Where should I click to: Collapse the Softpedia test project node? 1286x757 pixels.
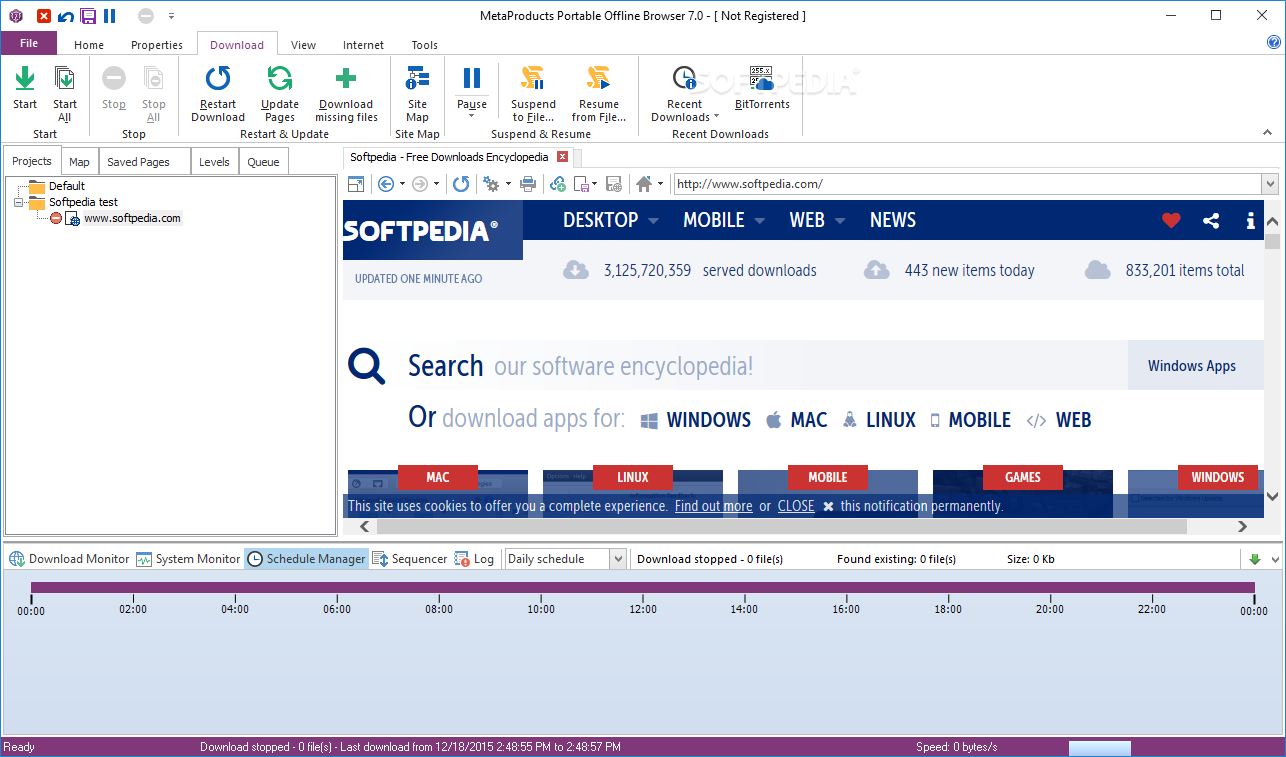click(18, 202)
